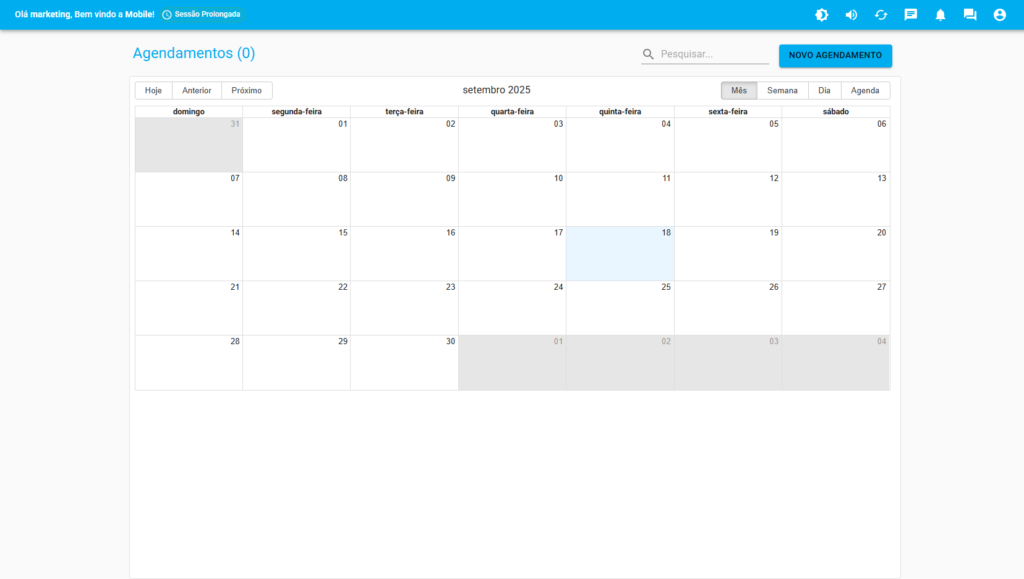Advance to next month with Próximo
Viewport: 1024px width, 579px height.
click(x=246, y=91)
